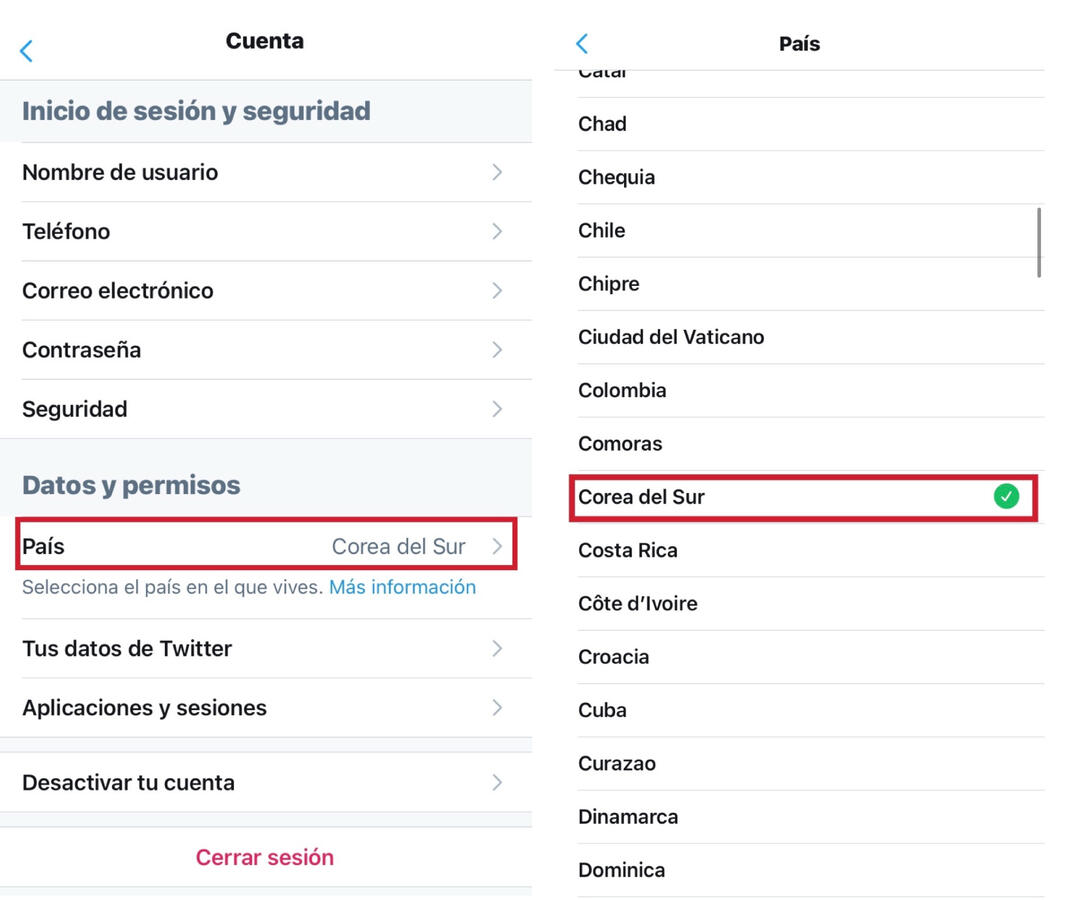Tap back arrow on País screen
The height and width of the screenshot is (900, 1066).
coord(582,44)
